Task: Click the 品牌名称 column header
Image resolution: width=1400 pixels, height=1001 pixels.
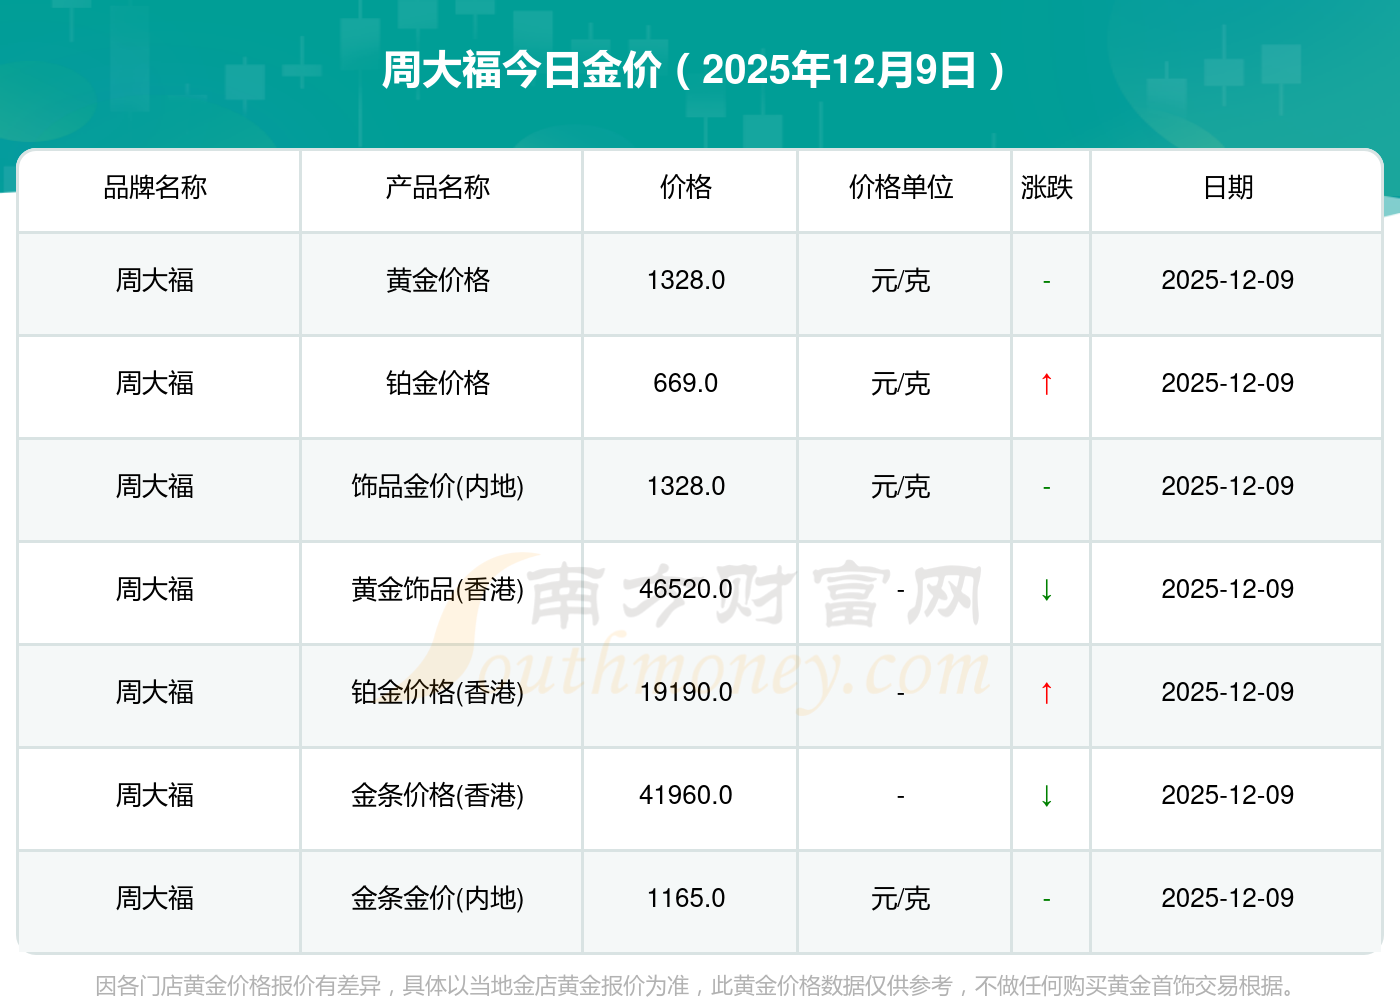Action: point(155,187)
